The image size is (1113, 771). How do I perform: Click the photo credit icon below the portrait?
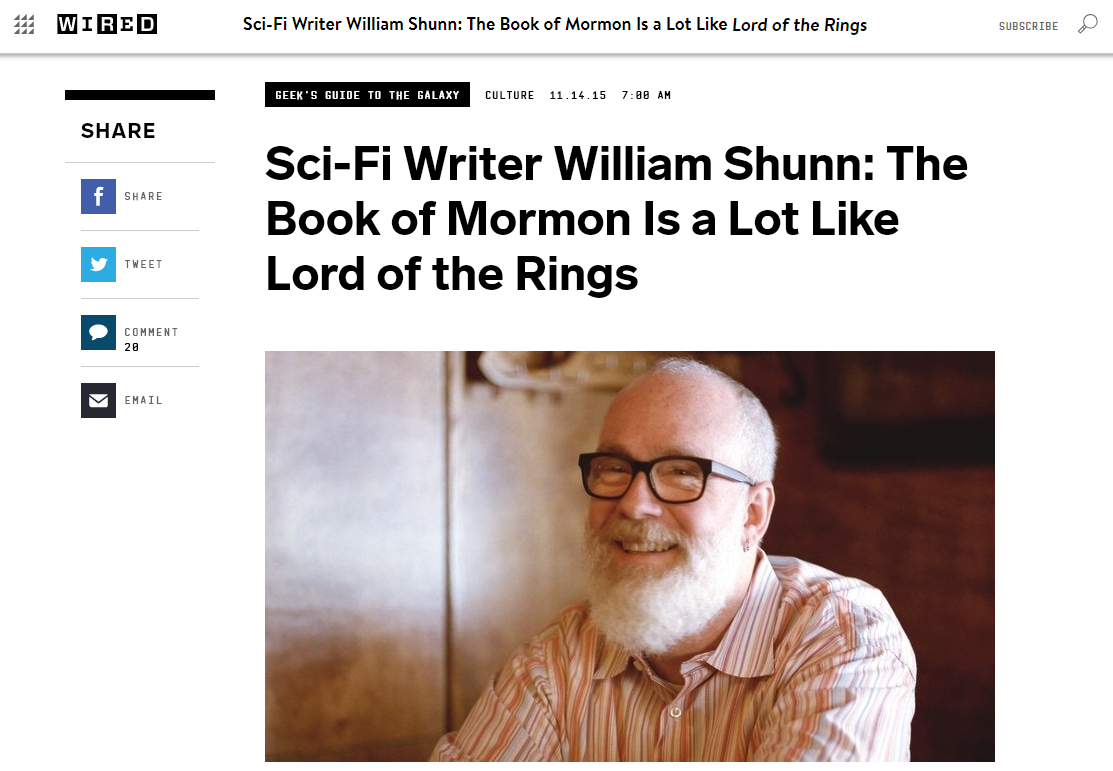(x=675, y=713)
